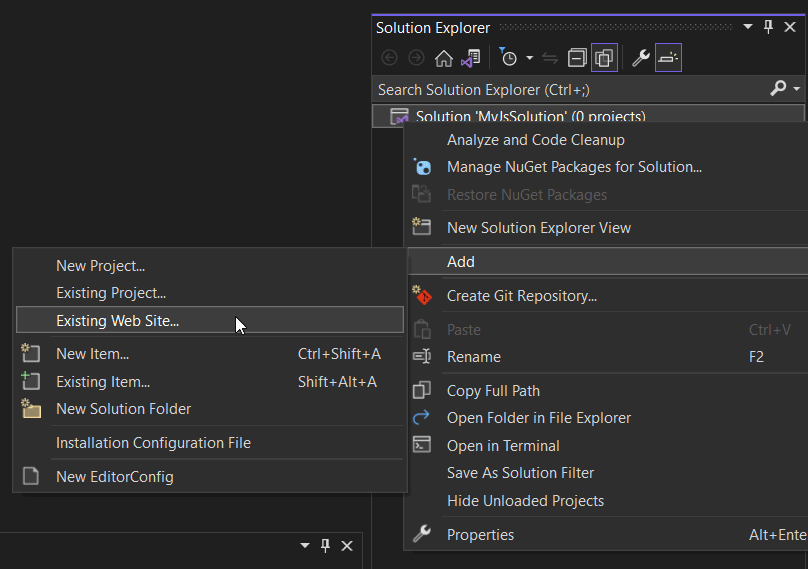Choose Copy Full Path
This screenshot has height=569, width=808.
(x=493, y=391)
